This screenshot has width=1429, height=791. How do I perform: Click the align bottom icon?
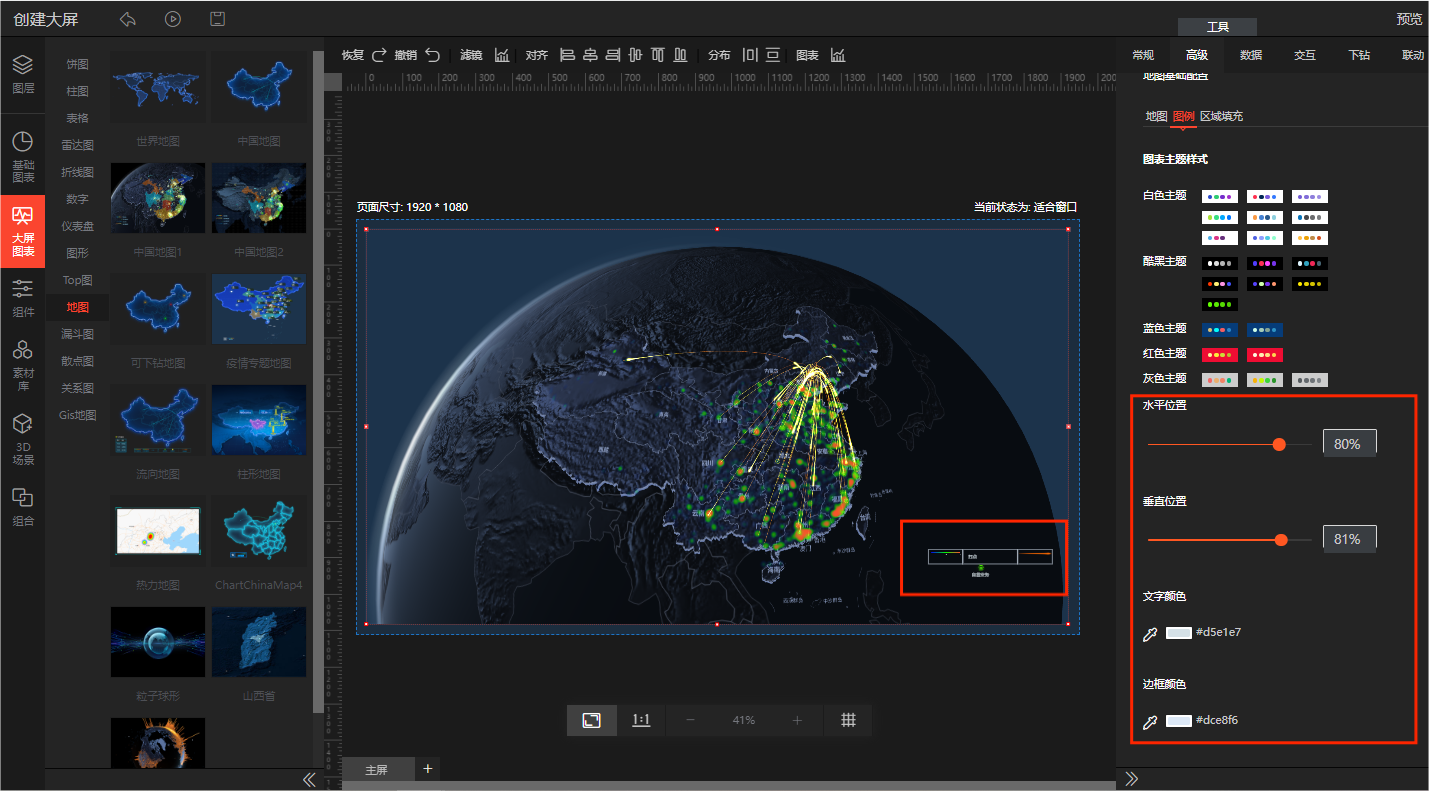(x=681, y=55)
